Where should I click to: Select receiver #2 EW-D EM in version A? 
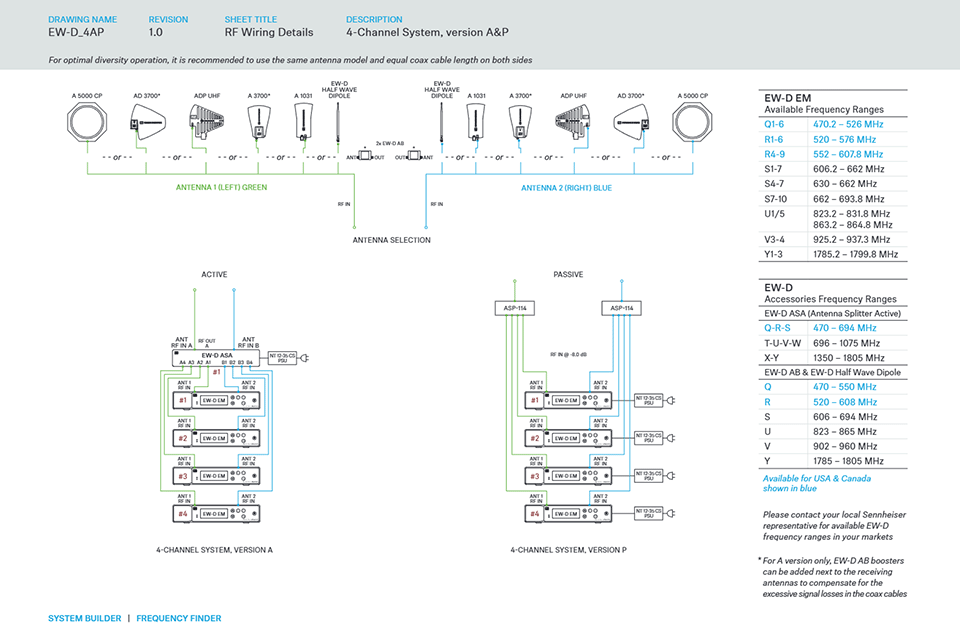pos(217,439)
